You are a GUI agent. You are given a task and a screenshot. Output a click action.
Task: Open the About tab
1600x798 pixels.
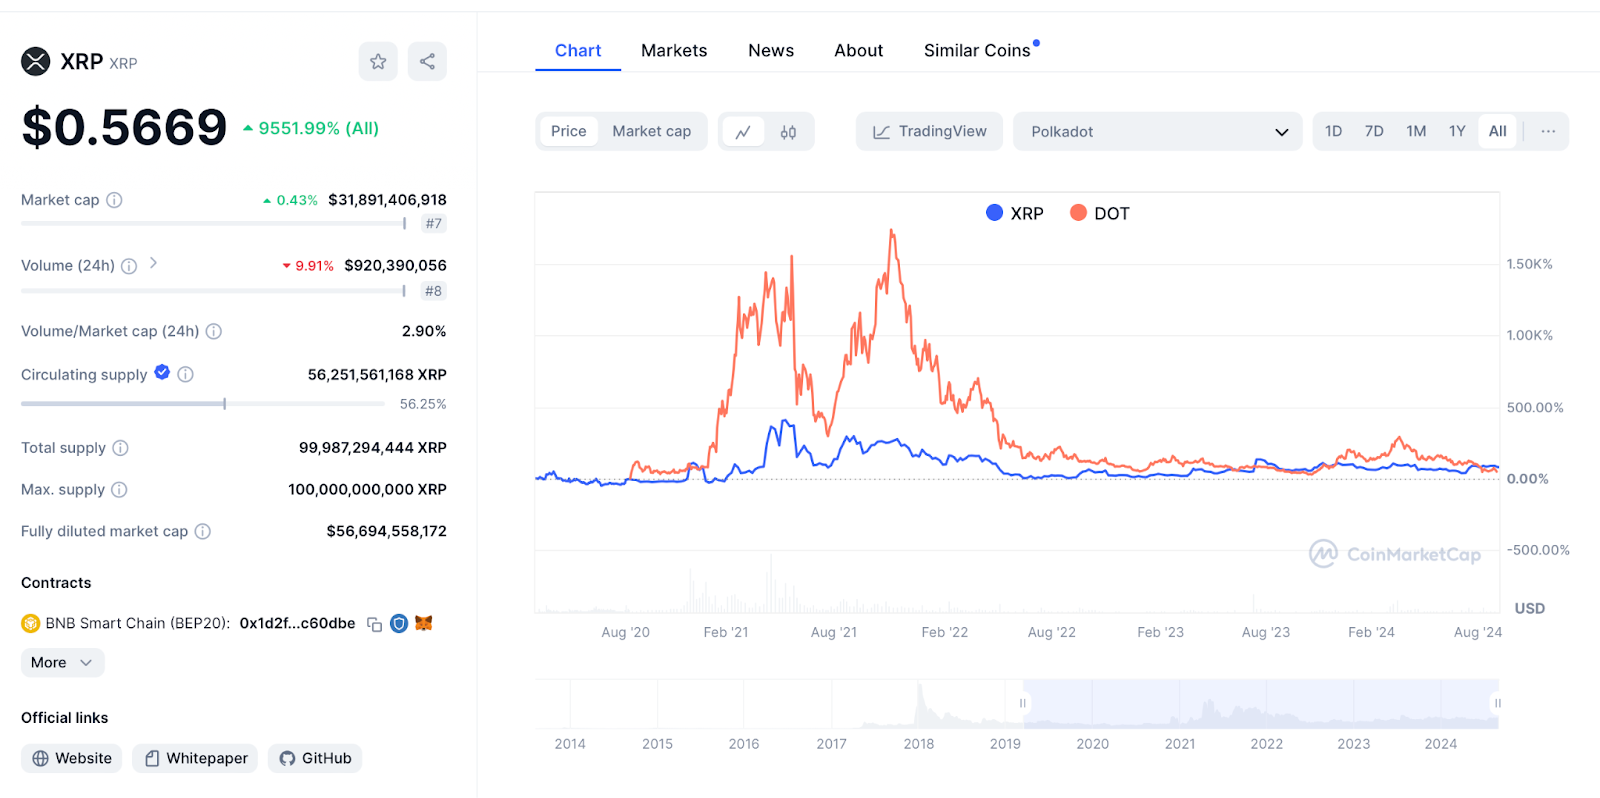(x=859, y=51)
